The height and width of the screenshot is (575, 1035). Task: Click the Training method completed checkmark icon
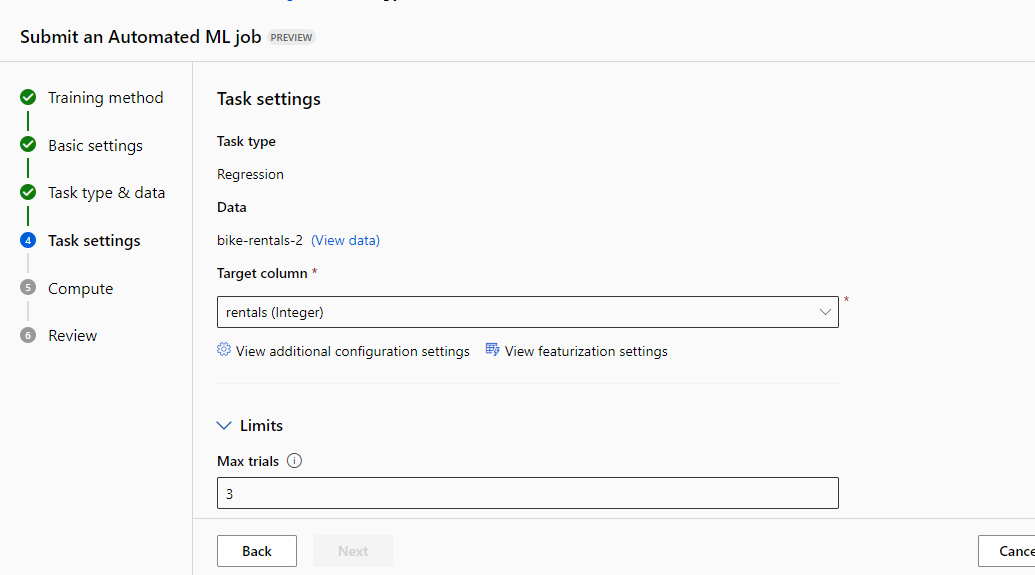pyautogui.click(x=28, y=98)
